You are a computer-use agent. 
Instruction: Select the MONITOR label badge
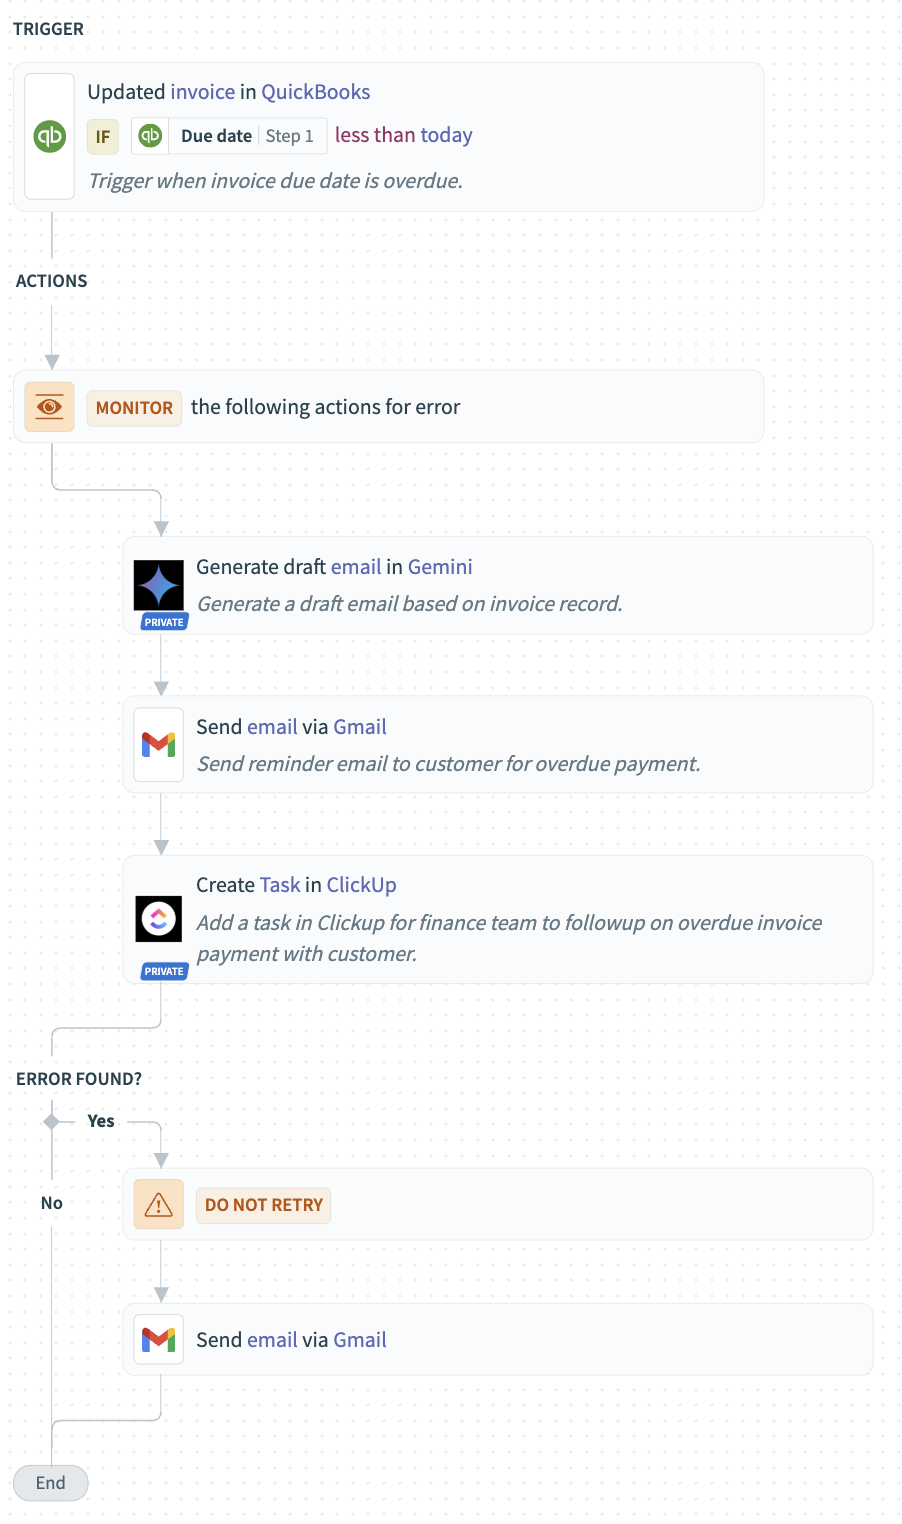click(x=134, y=408)
